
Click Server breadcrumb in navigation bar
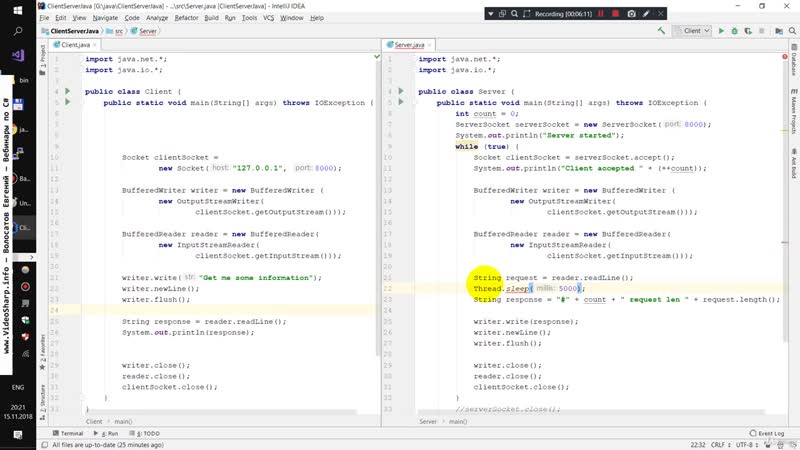pos(144,31)
